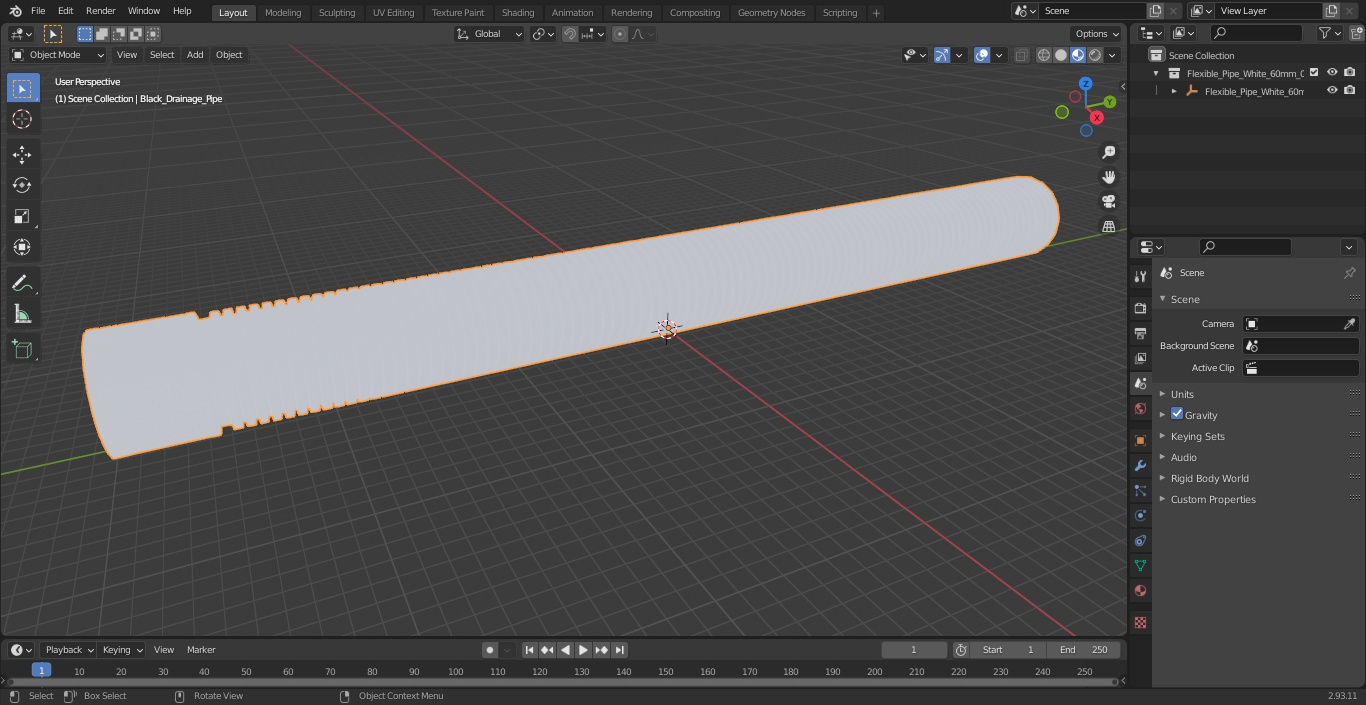Select the Annotate tool

pyautogui.click(x=22, y=284)
